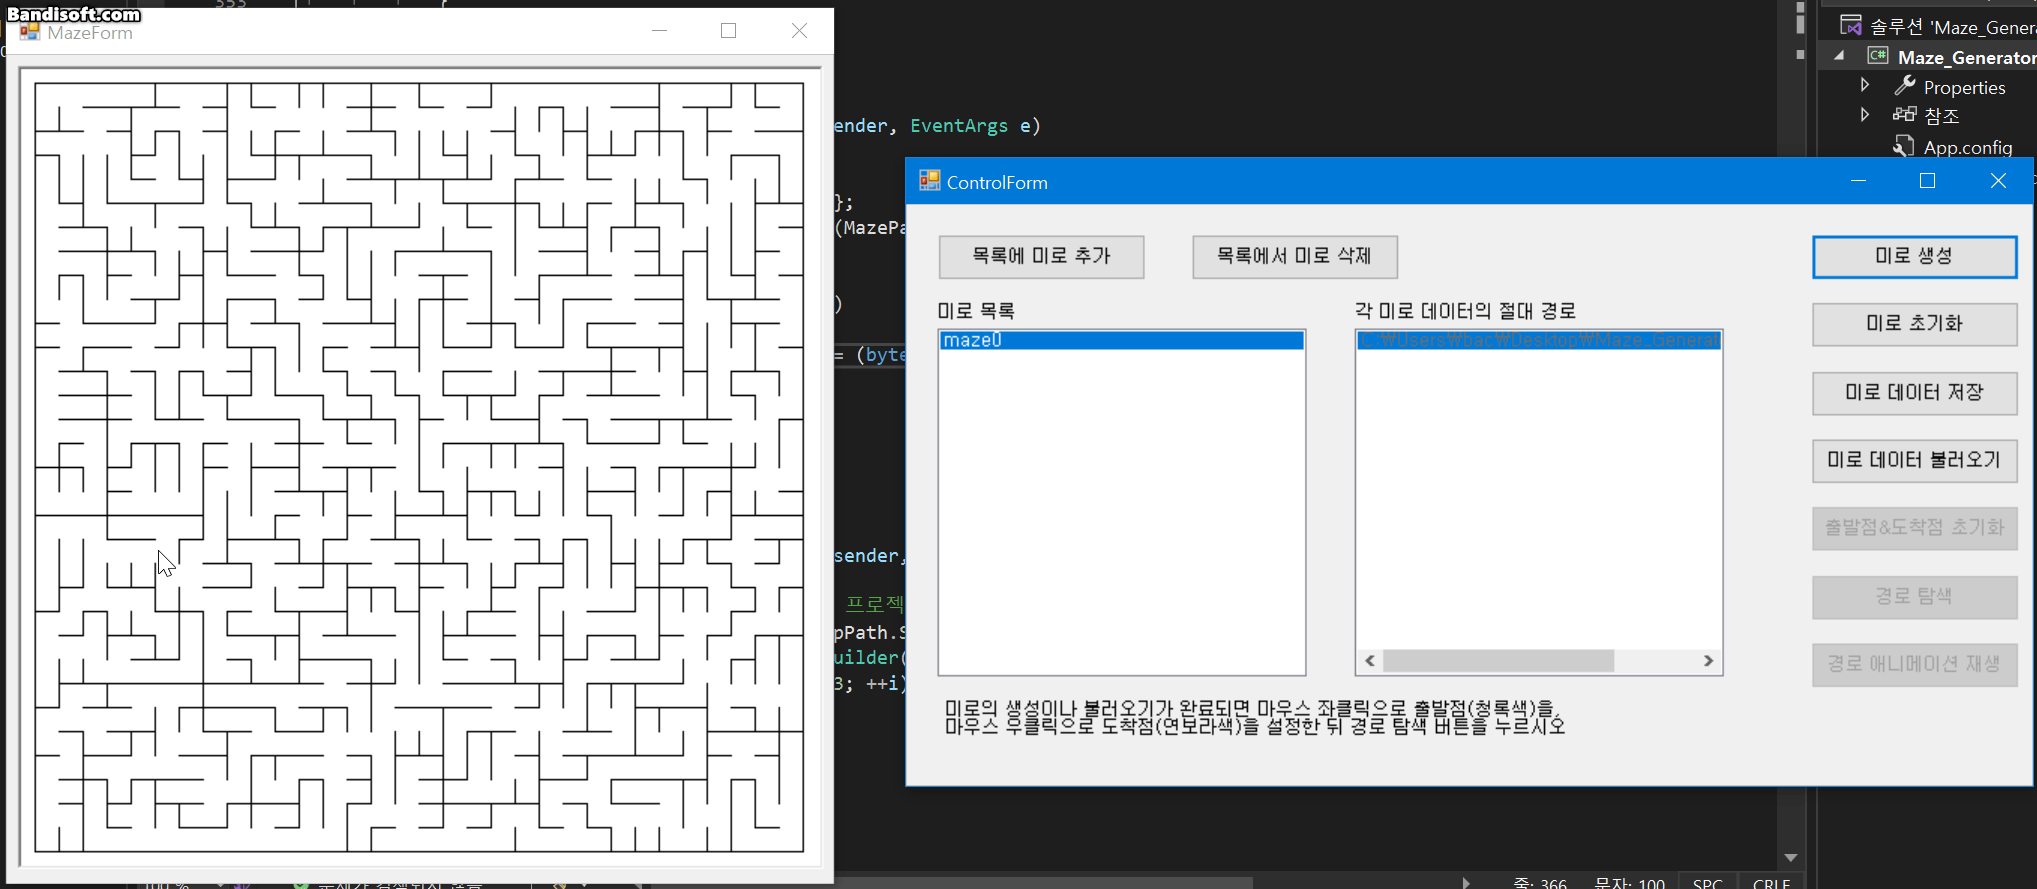
Task: Click the path list left scroll arrow
Action: [x=1370, y=661]
